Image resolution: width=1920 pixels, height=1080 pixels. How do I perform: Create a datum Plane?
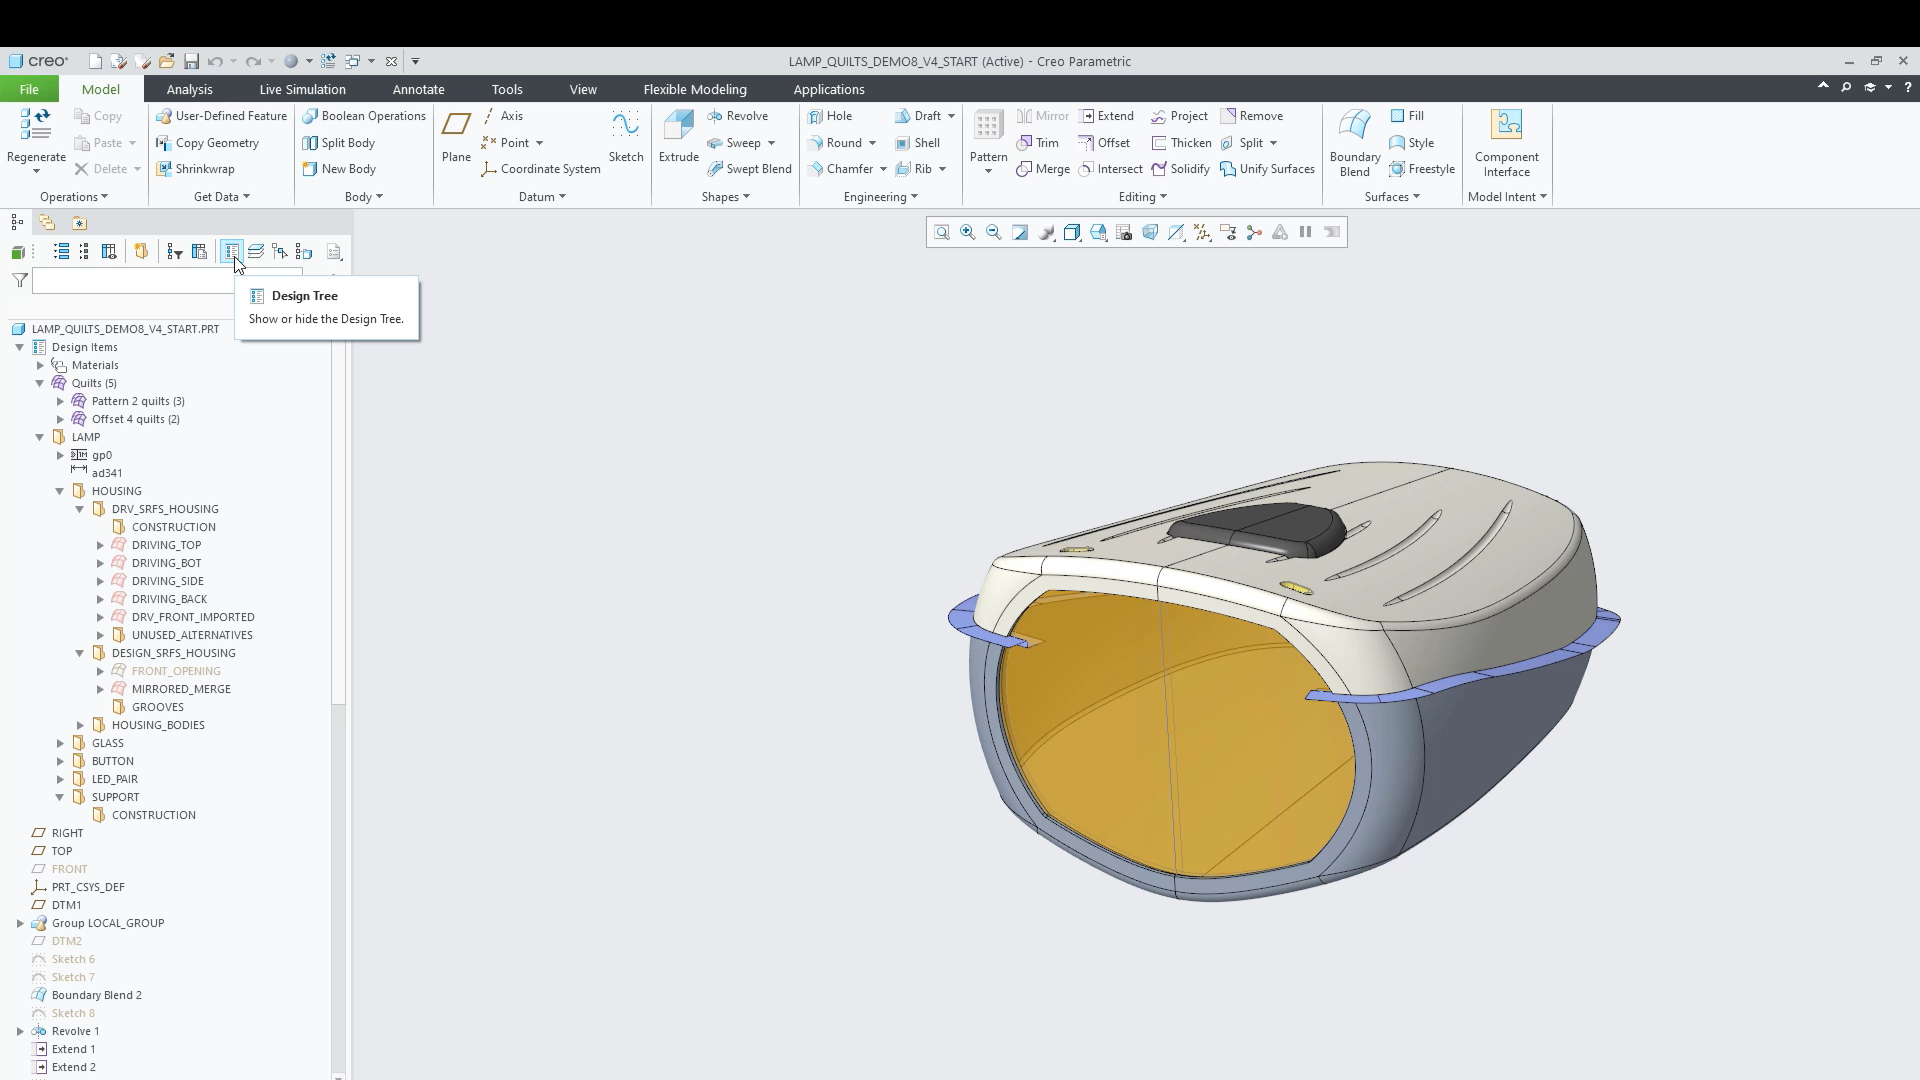(456, 136)
